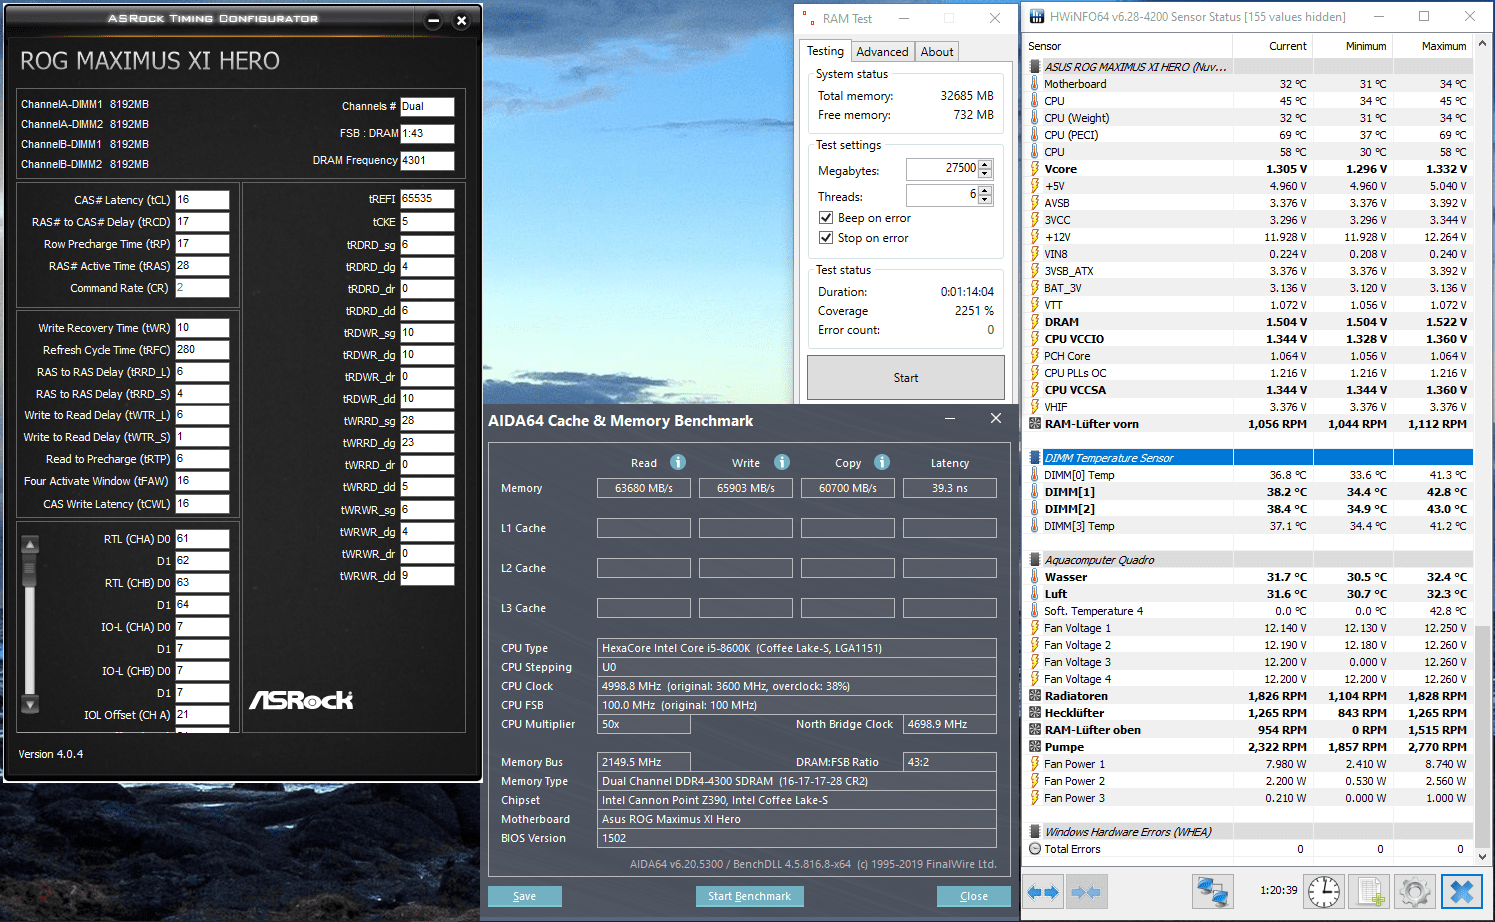Click the scroll-down arrow in ASRock RTL panel
The image size is (1495, 922).
pyautogui.click(x=30, y=704)
